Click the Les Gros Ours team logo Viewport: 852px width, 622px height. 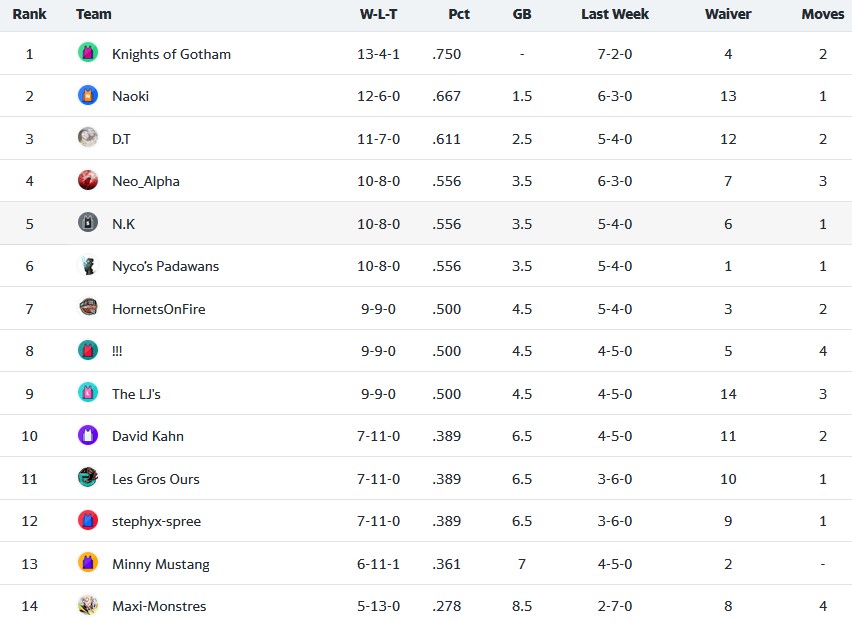click(x=88, y=478)
